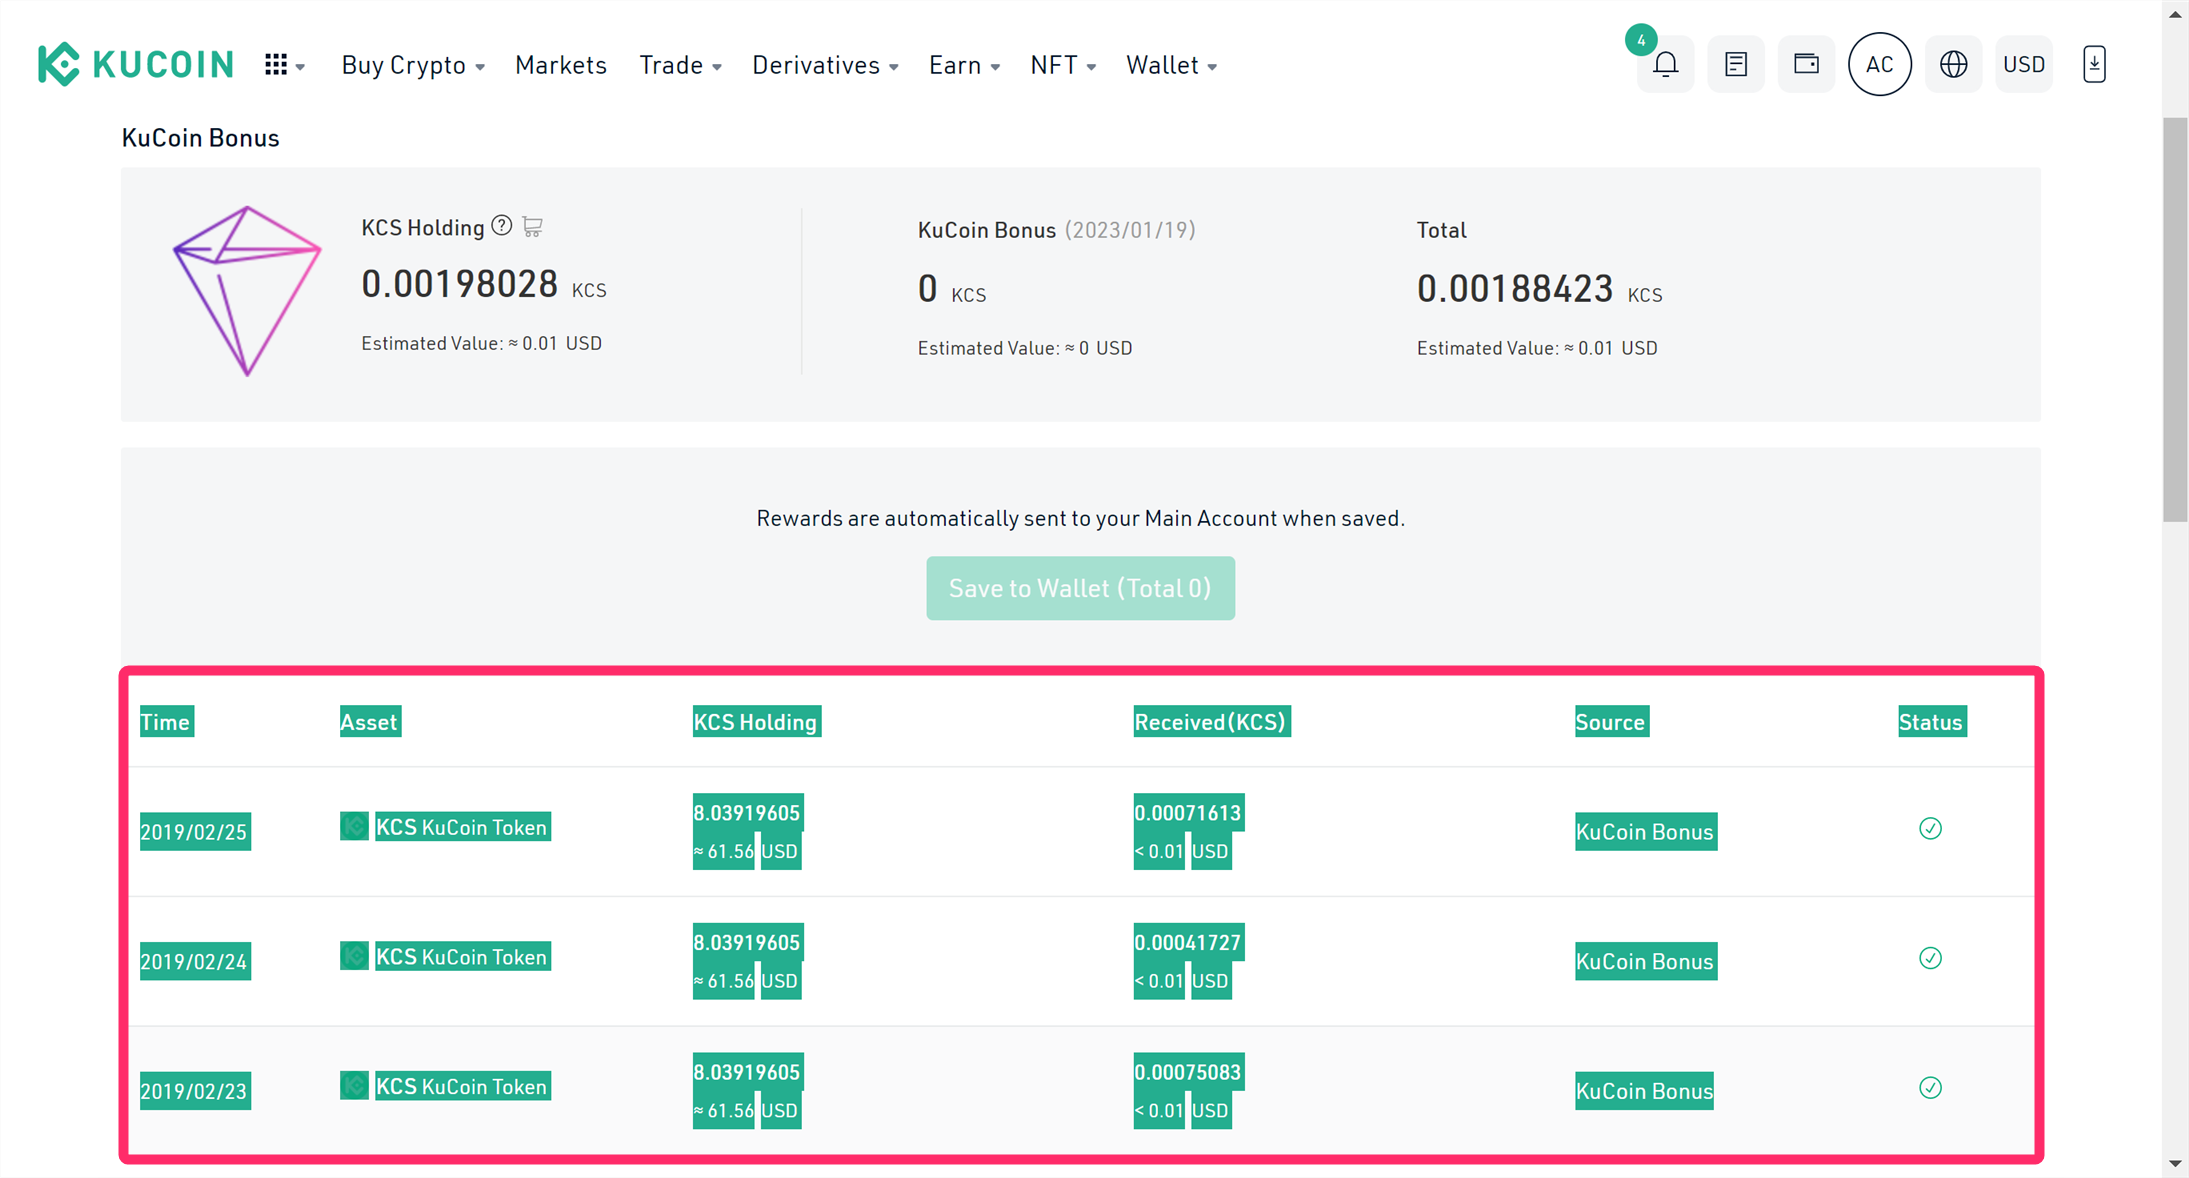The height and width of the screenshot is (1178, 2189).
Task: Click the KCS token icon in 2019/02/25 row
Action: [x=354, y=826]
